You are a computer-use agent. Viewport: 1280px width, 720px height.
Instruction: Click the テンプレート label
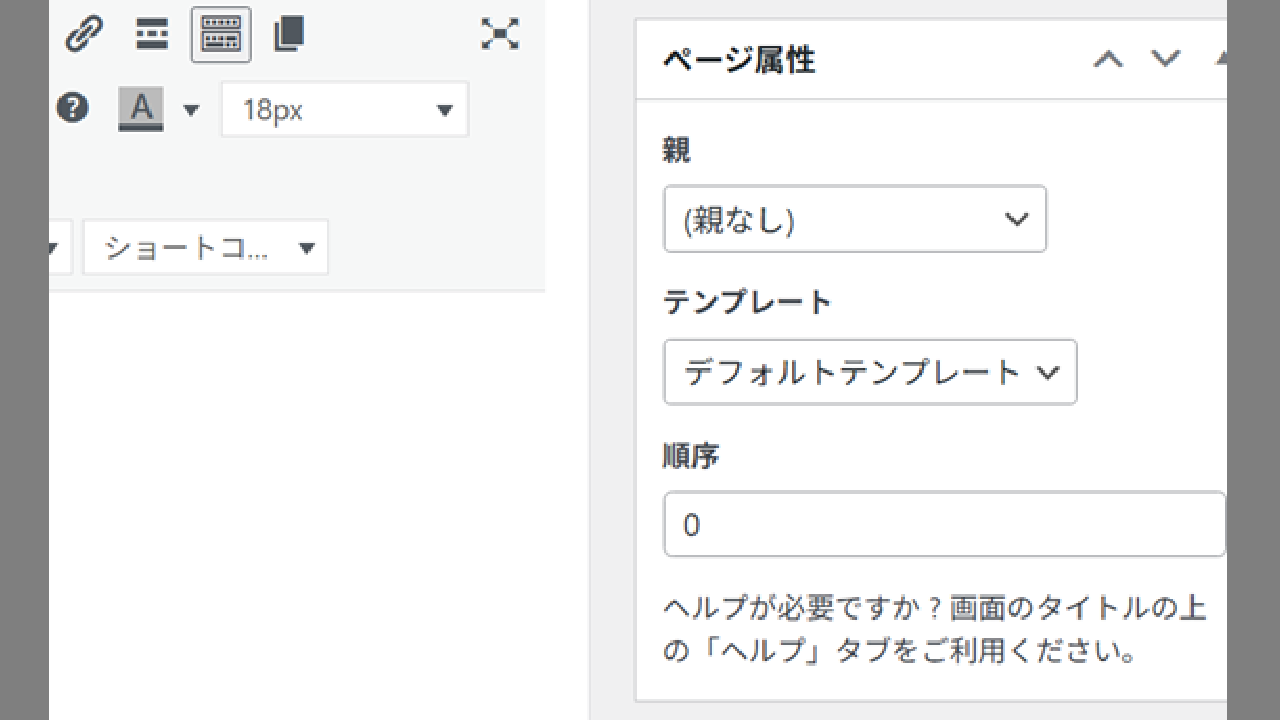(x=747, y=302)
